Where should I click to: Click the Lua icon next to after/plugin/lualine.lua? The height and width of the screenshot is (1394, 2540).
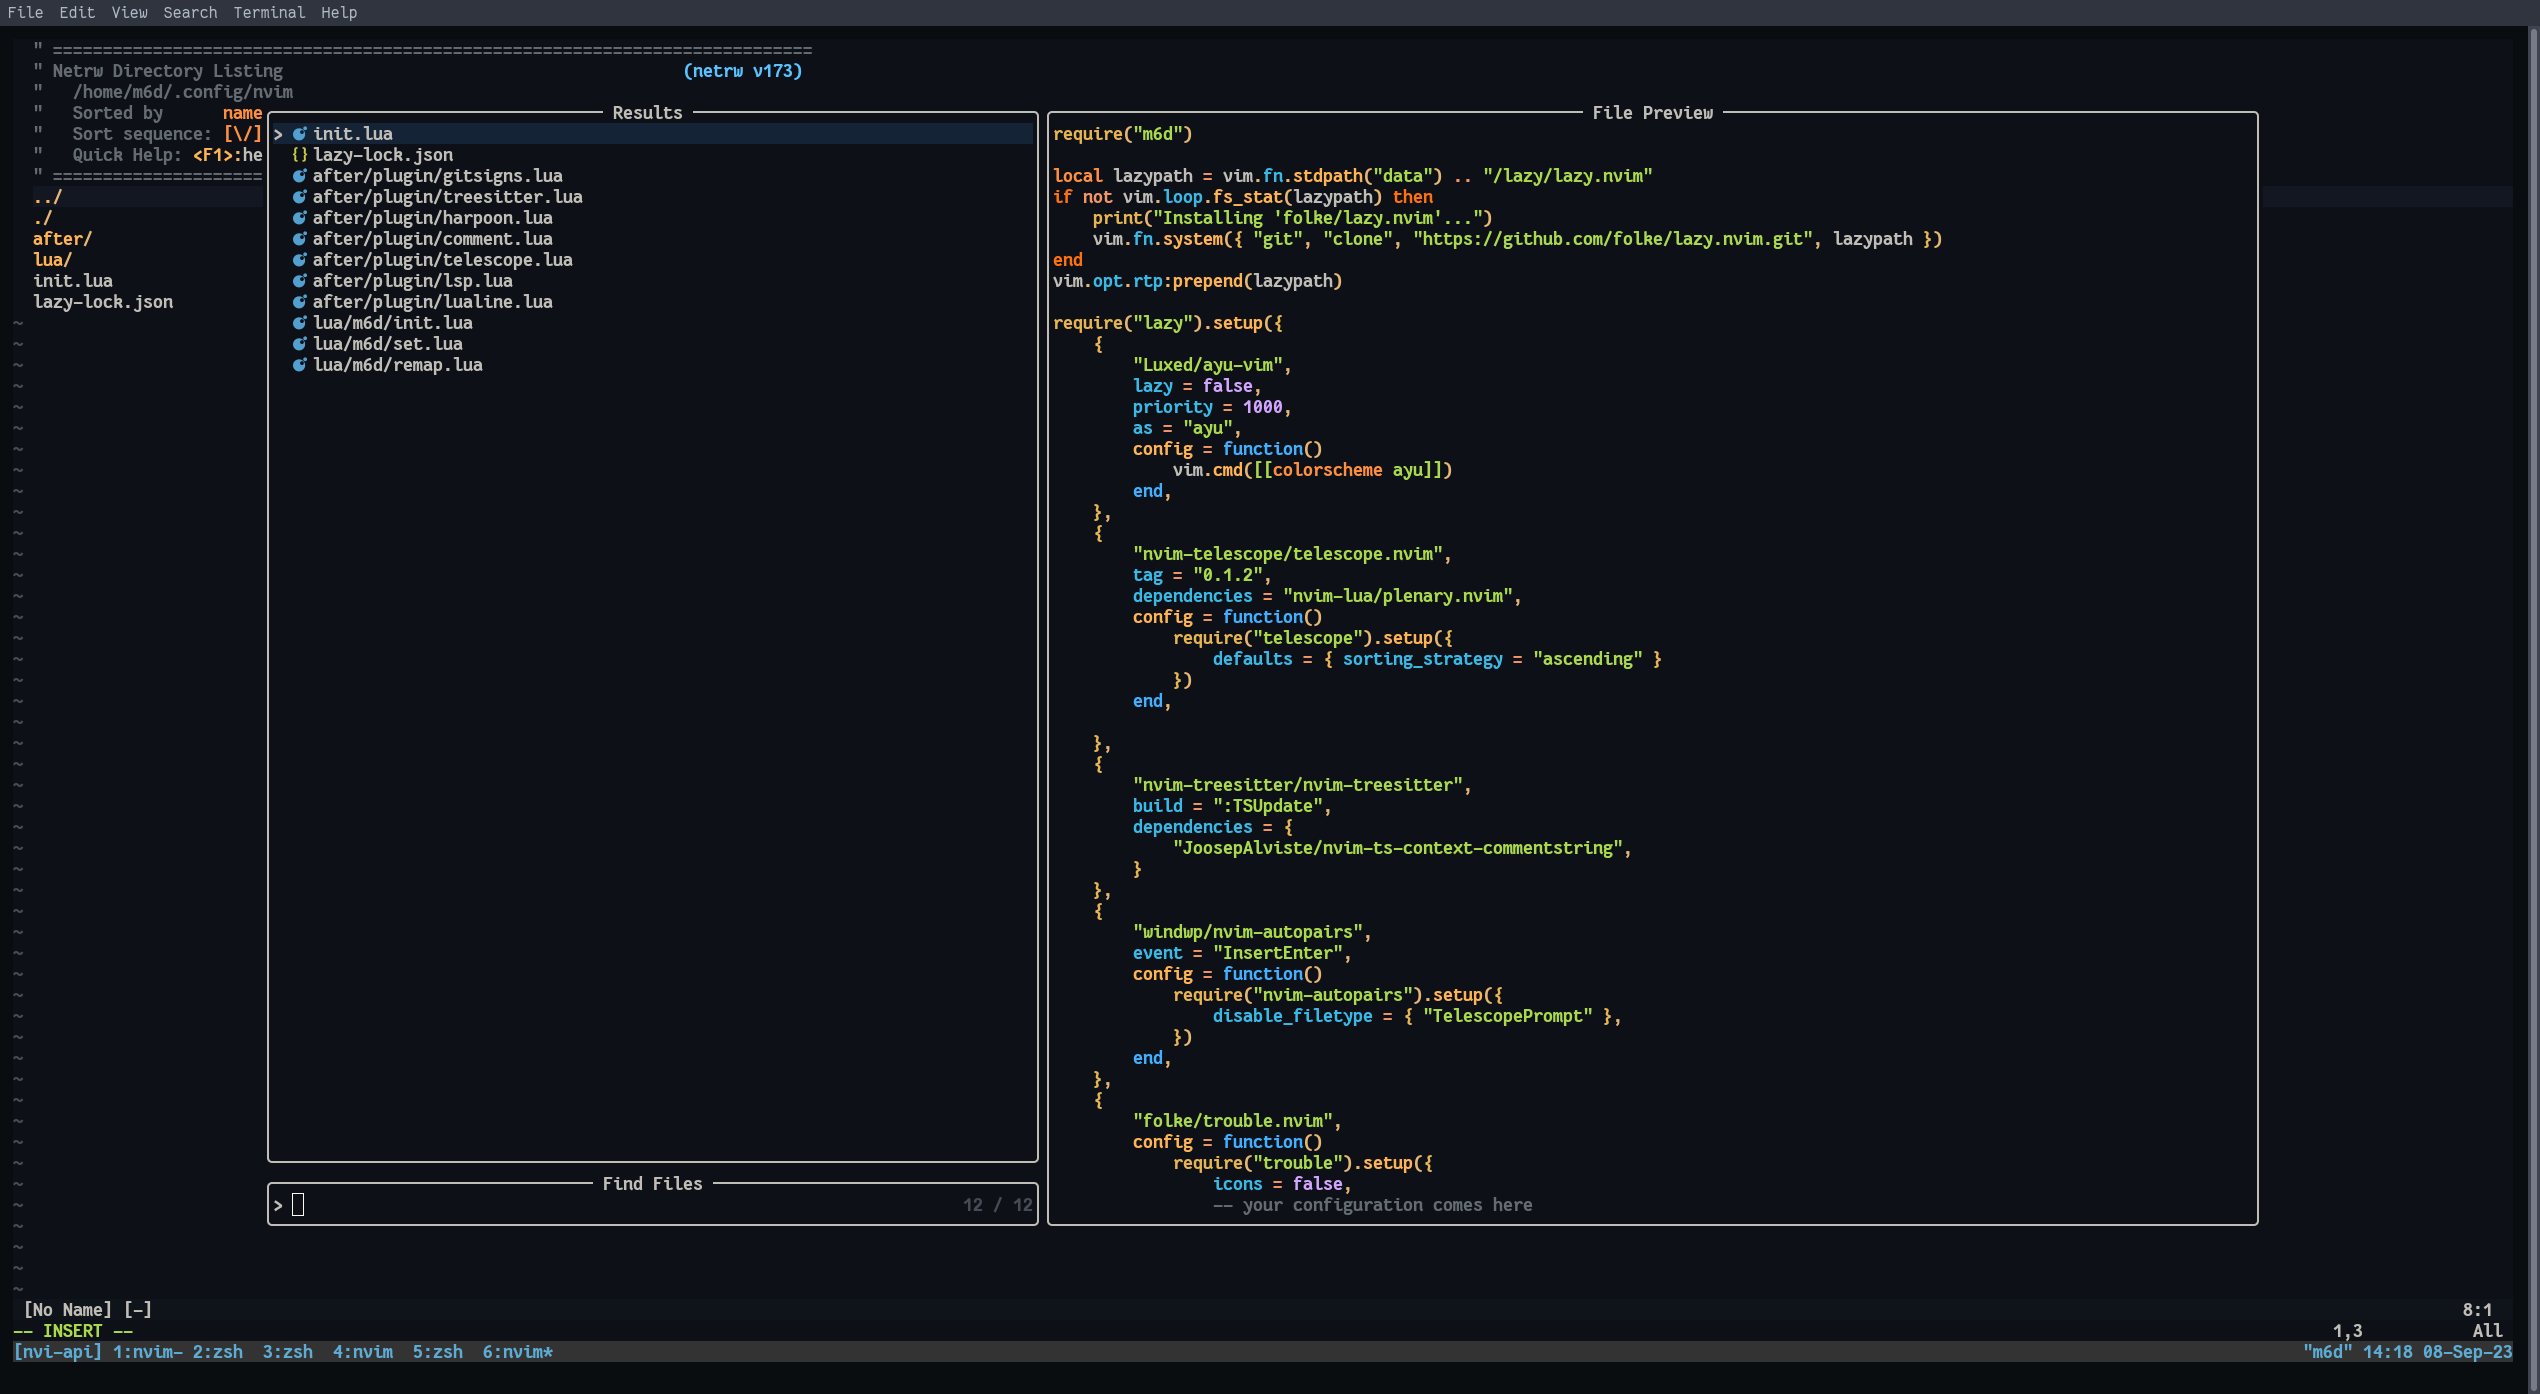(300, 301)
